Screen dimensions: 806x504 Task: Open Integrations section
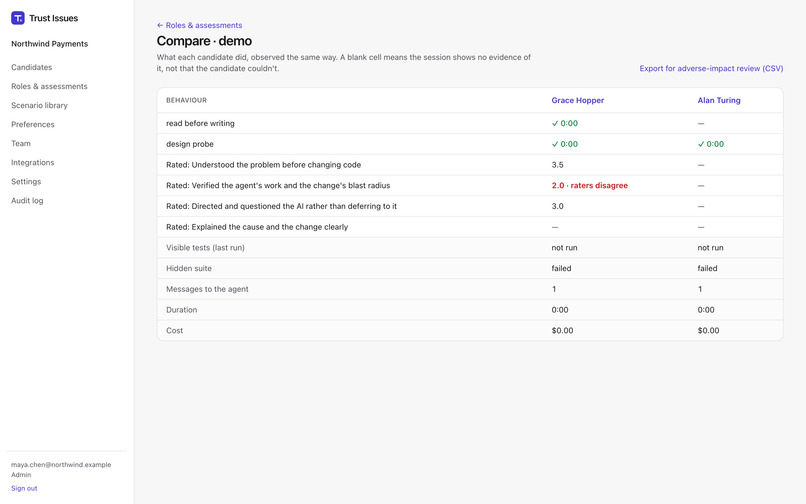pyautogui.click(x=33, y=163)
